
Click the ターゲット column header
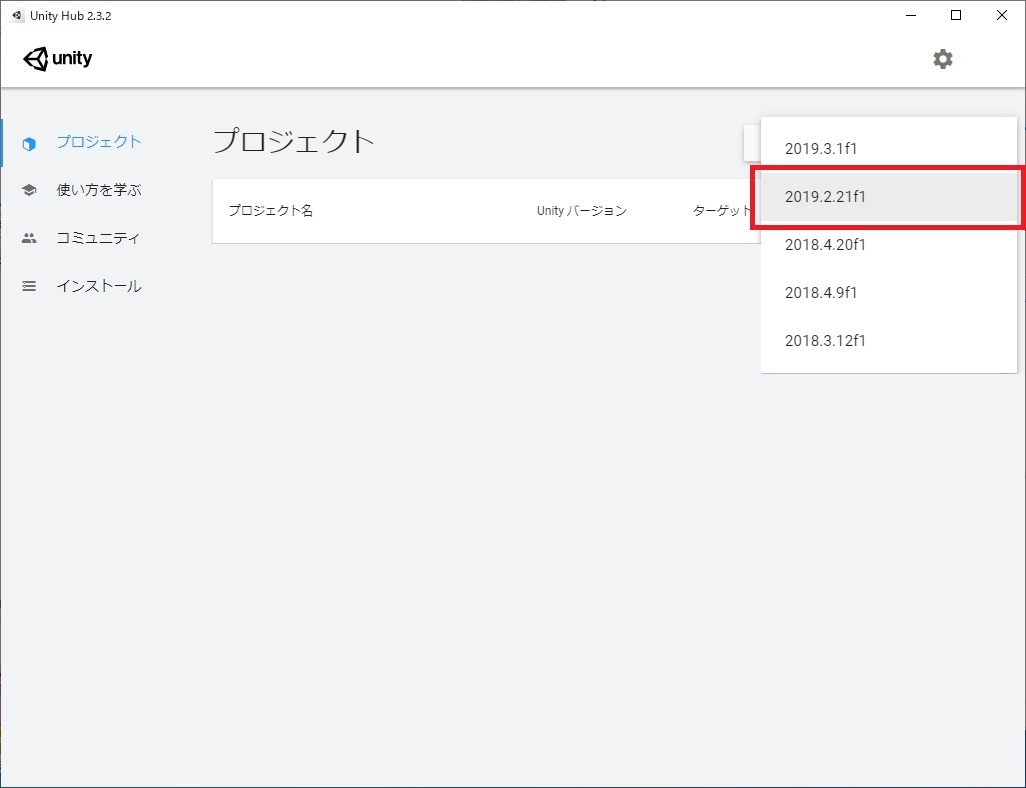[x=722, y=211]
